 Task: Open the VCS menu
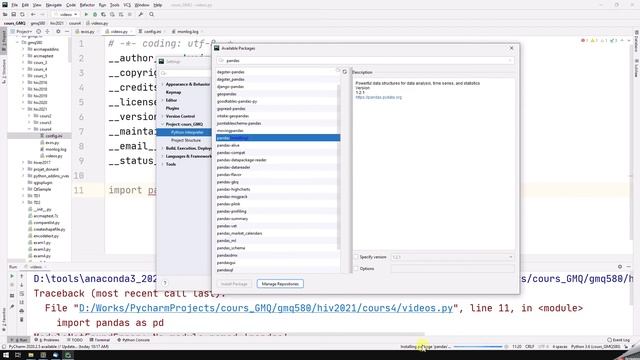click(127, 5)
